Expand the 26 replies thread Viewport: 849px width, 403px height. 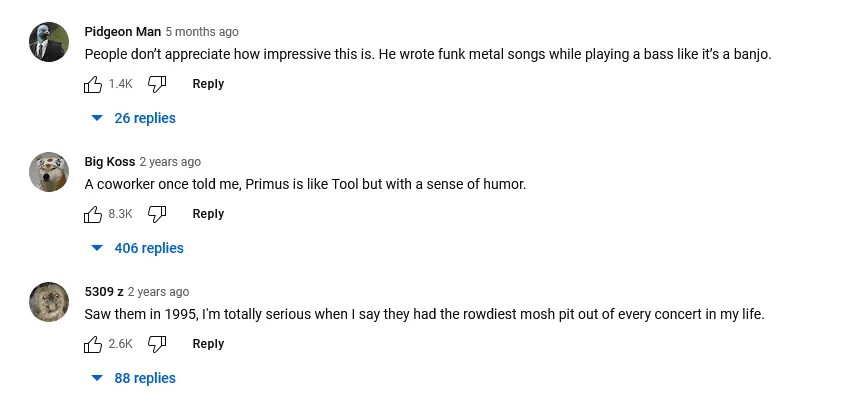click(x=134, y=118)
